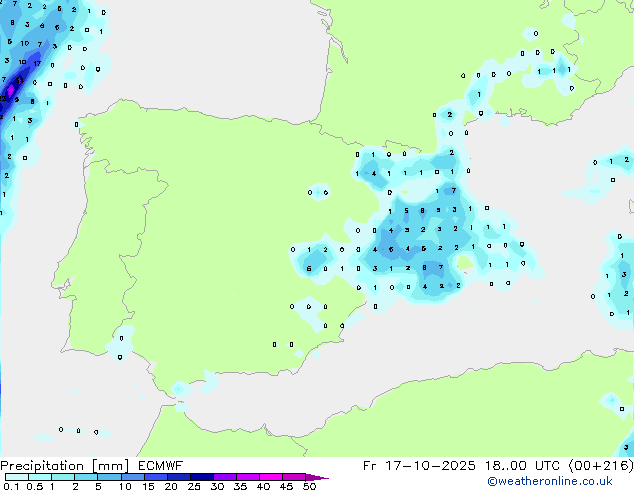Pick the purple 30 to 35 legend swatch
Image resolution: width=634 pixels, height=490 pixels.
[225, 477]
